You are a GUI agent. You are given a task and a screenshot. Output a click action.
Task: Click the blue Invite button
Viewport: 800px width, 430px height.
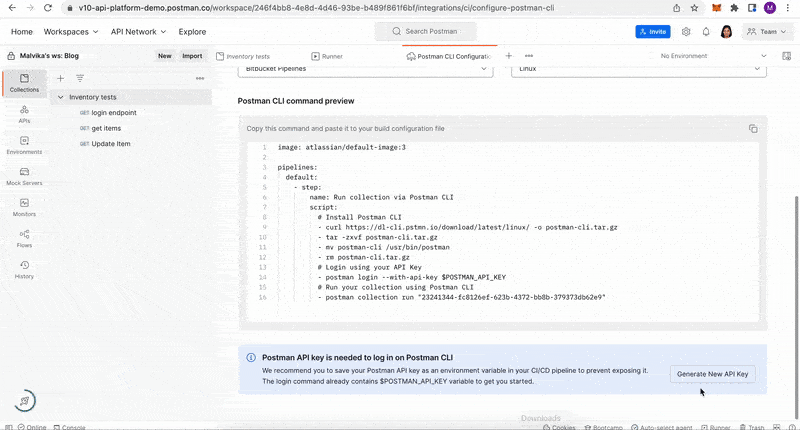[653, 32]
